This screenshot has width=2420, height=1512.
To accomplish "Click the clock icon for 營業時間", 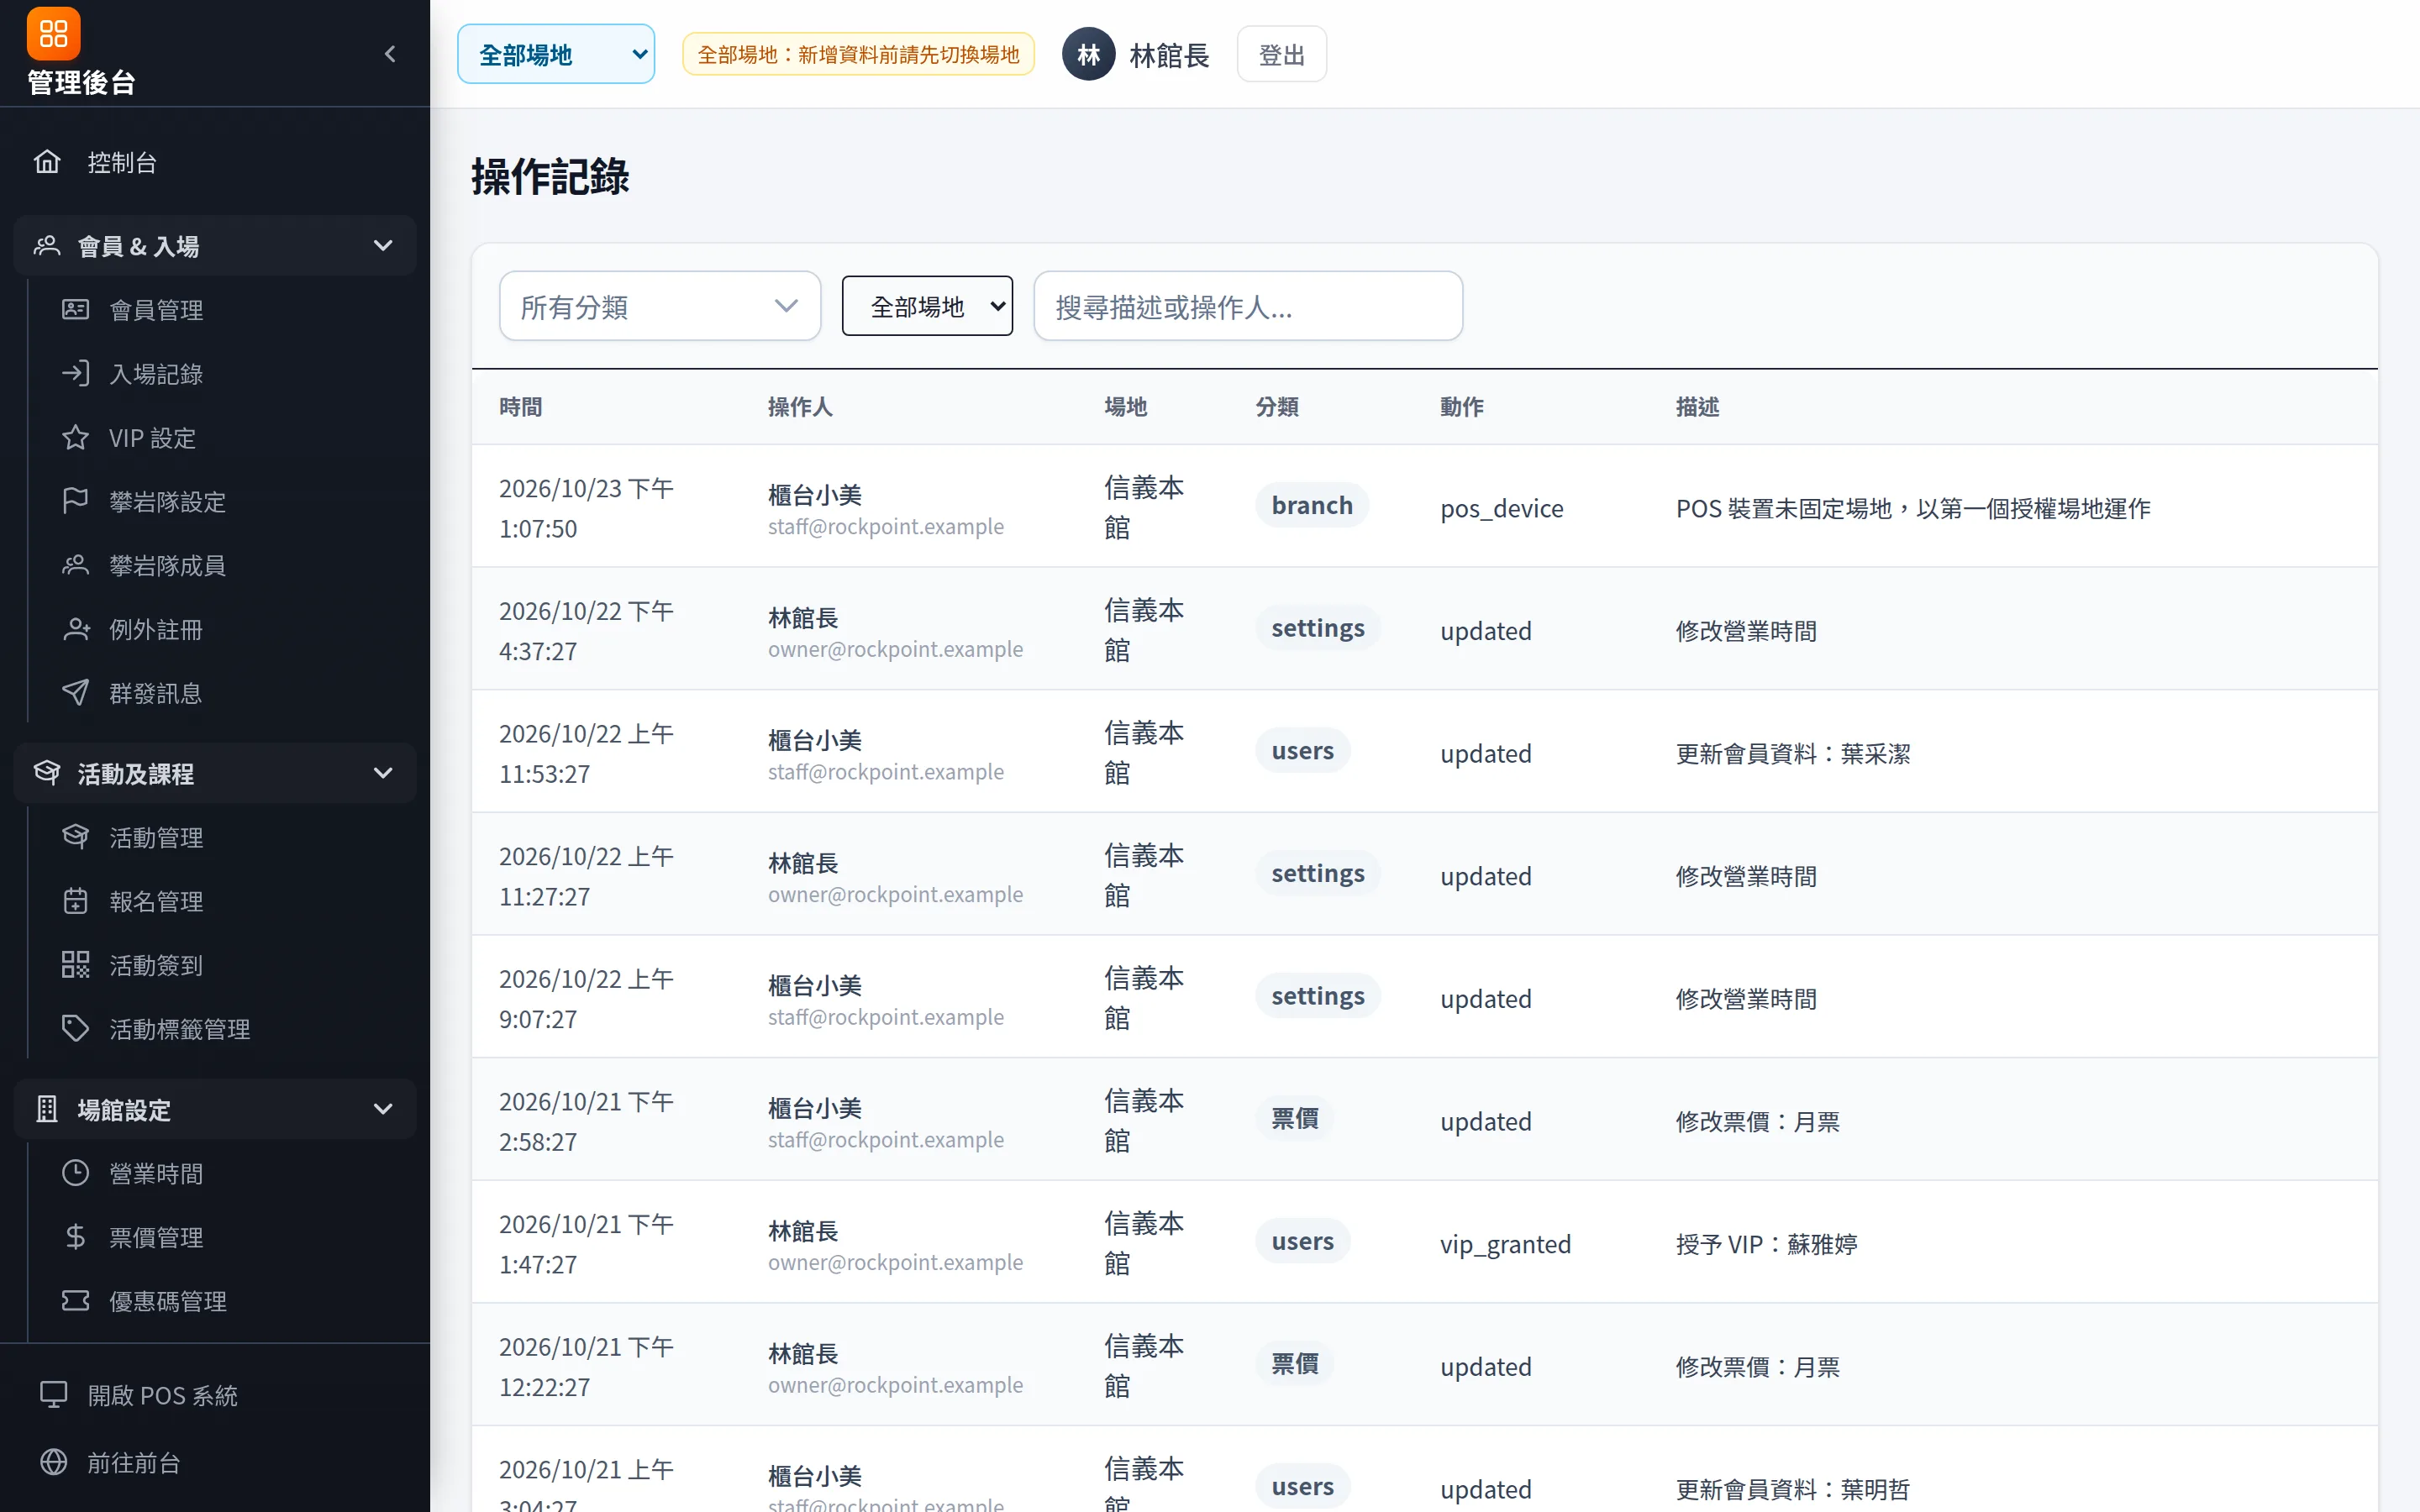I will 75,1173.
